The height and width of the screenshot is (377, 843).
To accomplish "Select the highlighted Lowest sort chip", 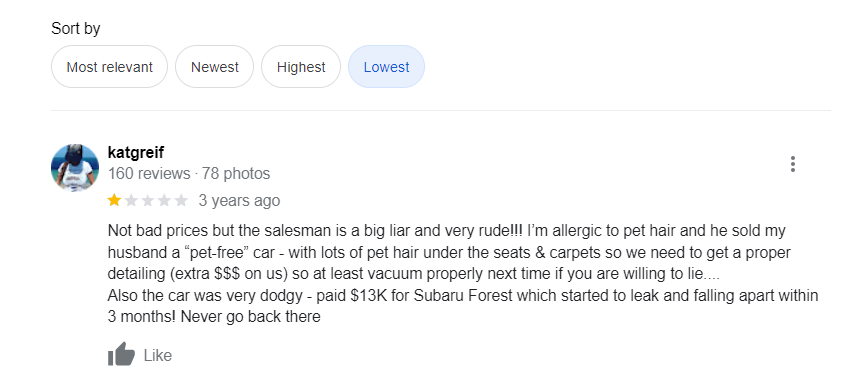I will tap(387, 67).
